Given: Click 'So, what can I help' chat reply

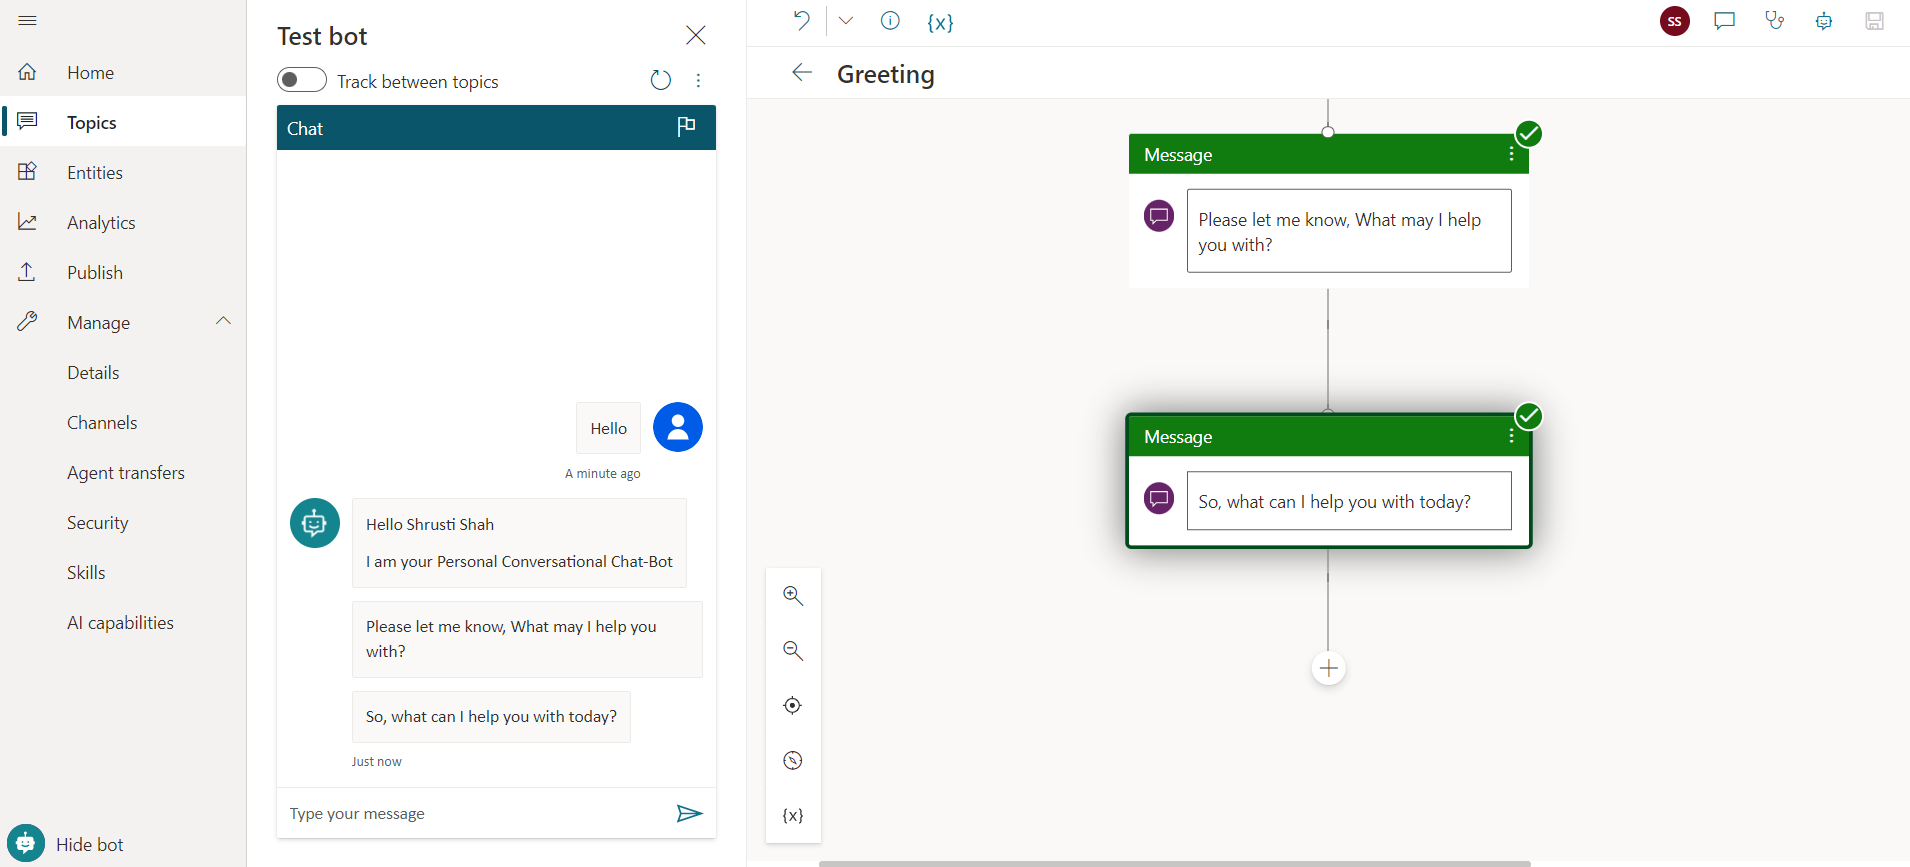Looking at the screenshot, I should (491, 717).
